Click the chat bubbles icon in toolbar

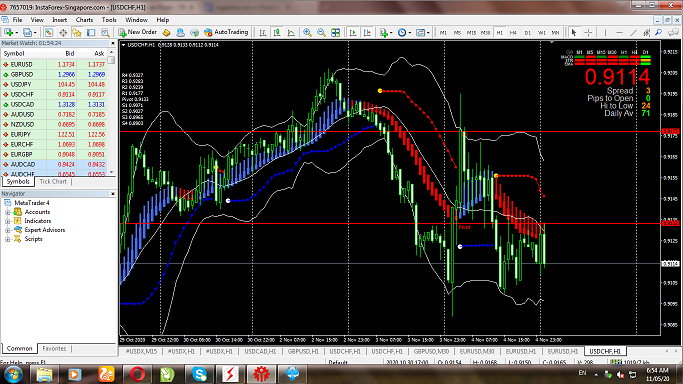673,32
